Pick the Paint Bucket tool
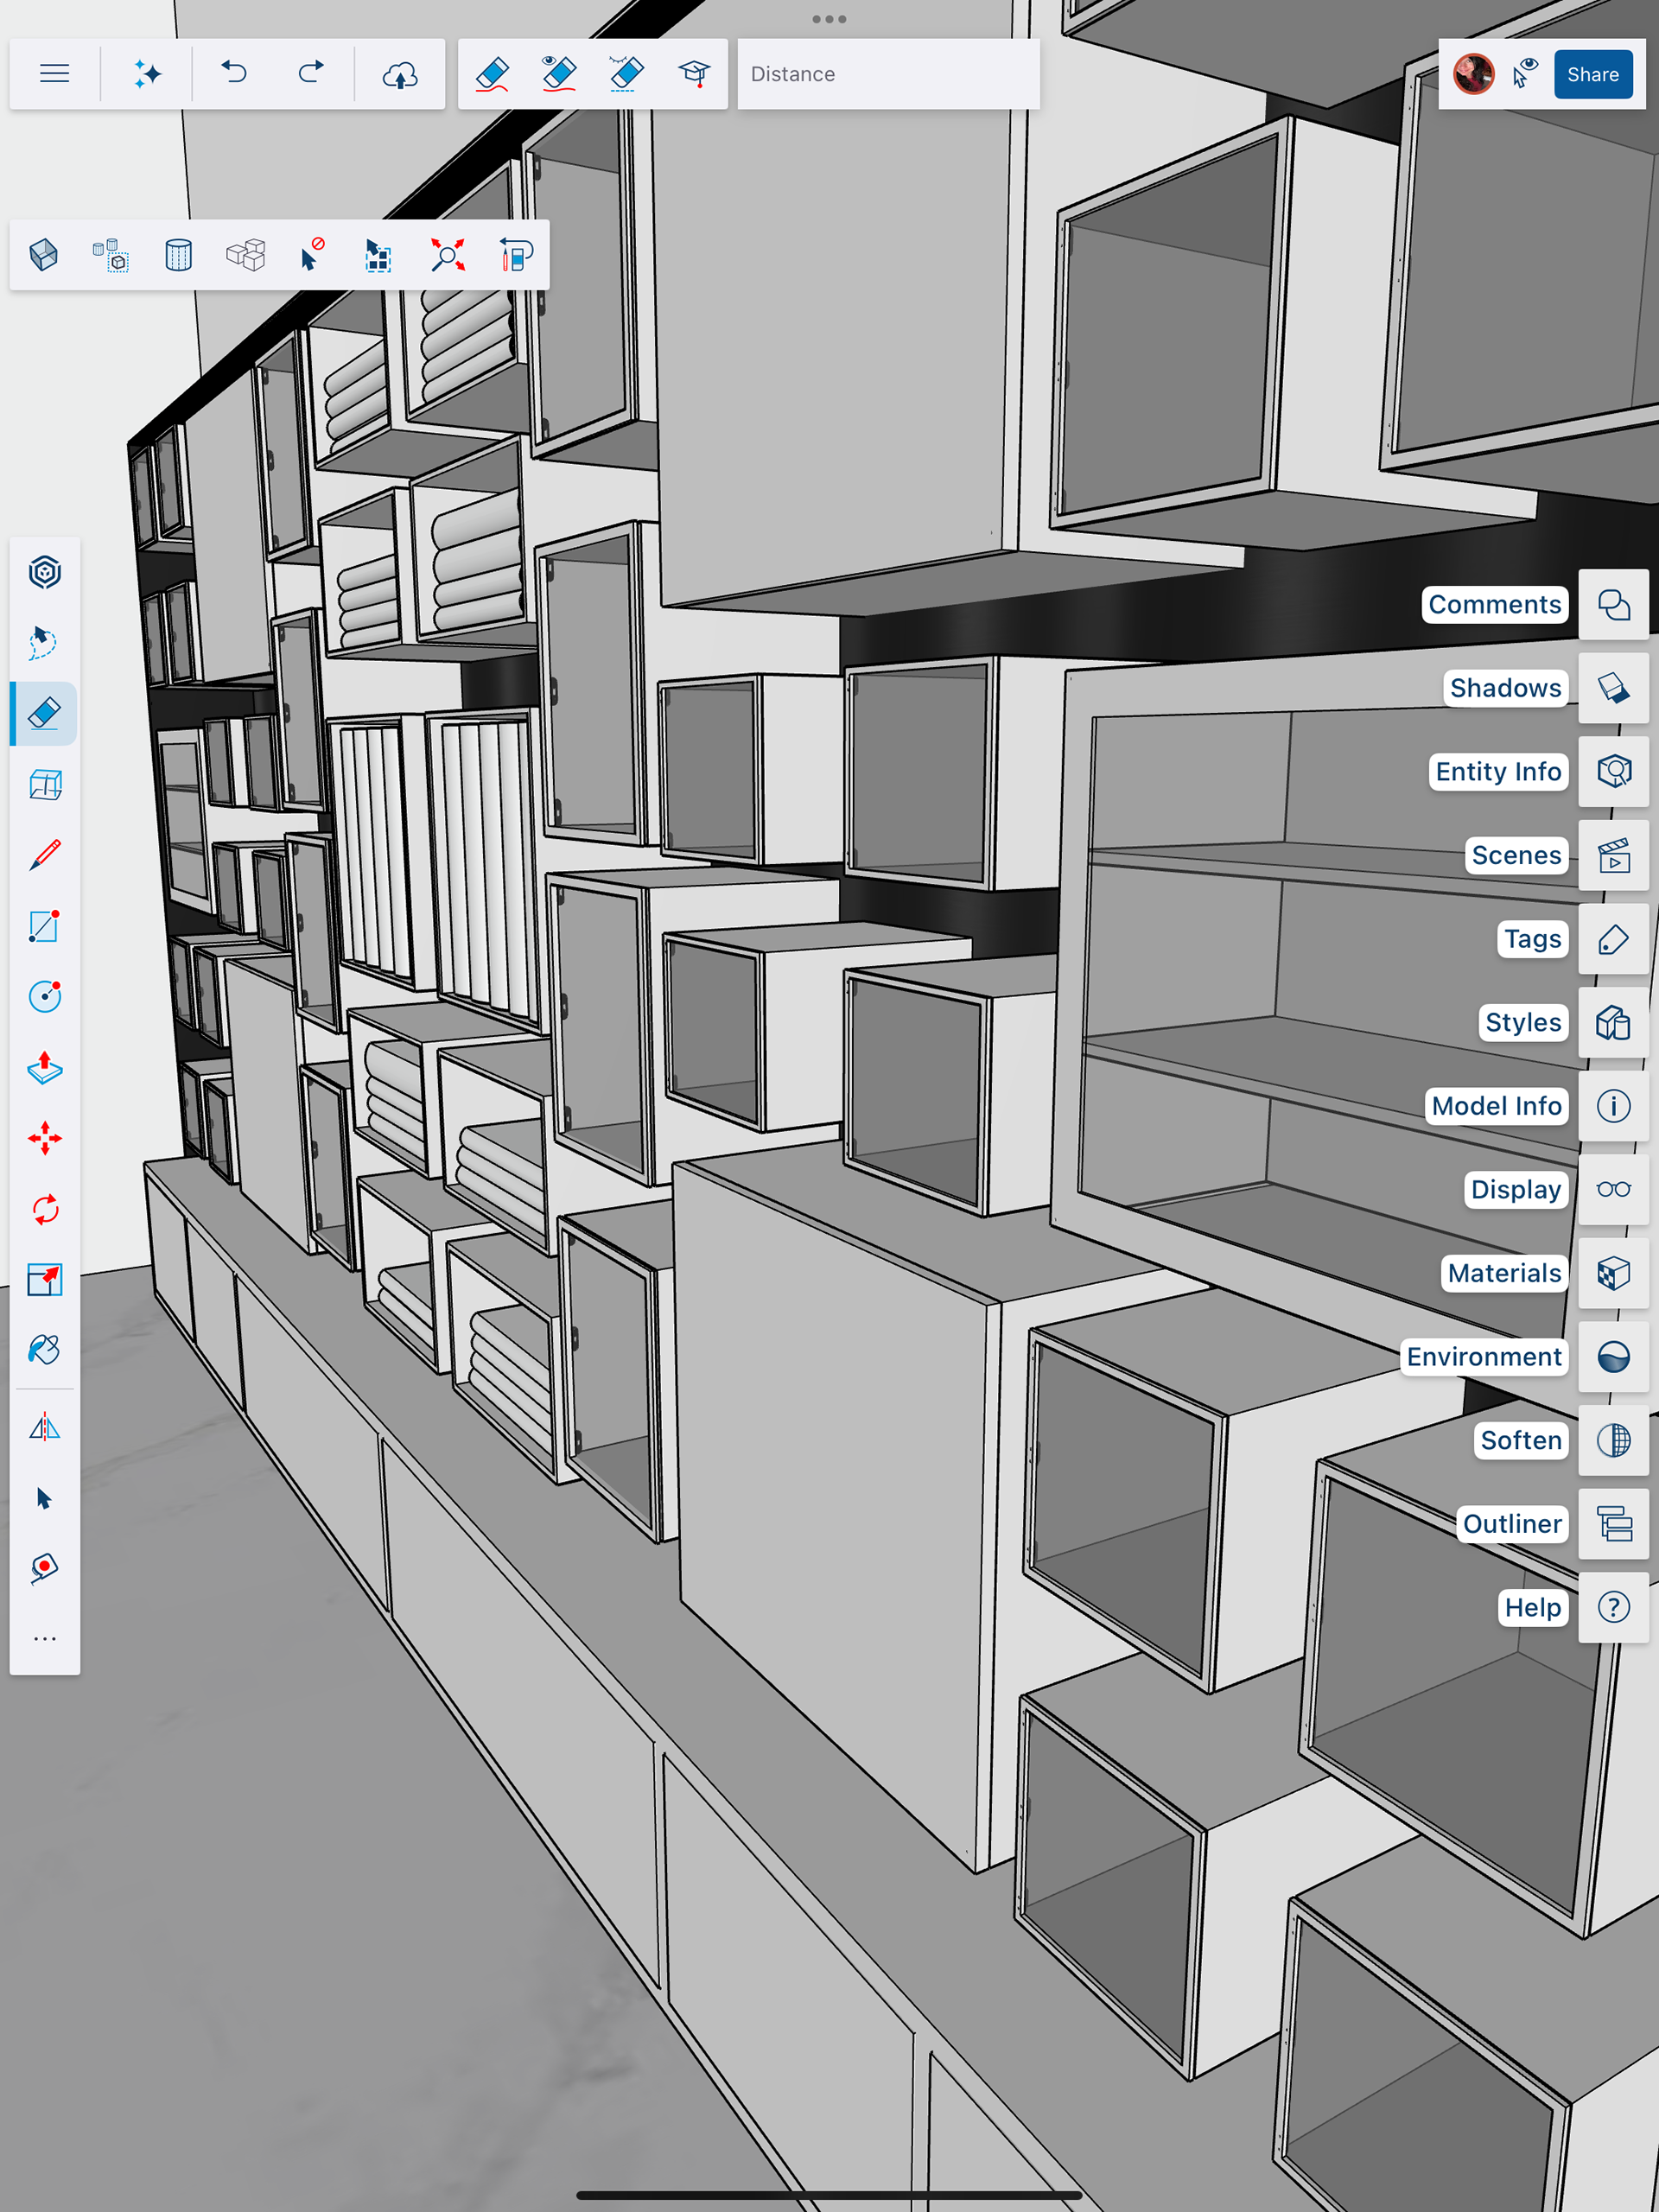 44,1350
